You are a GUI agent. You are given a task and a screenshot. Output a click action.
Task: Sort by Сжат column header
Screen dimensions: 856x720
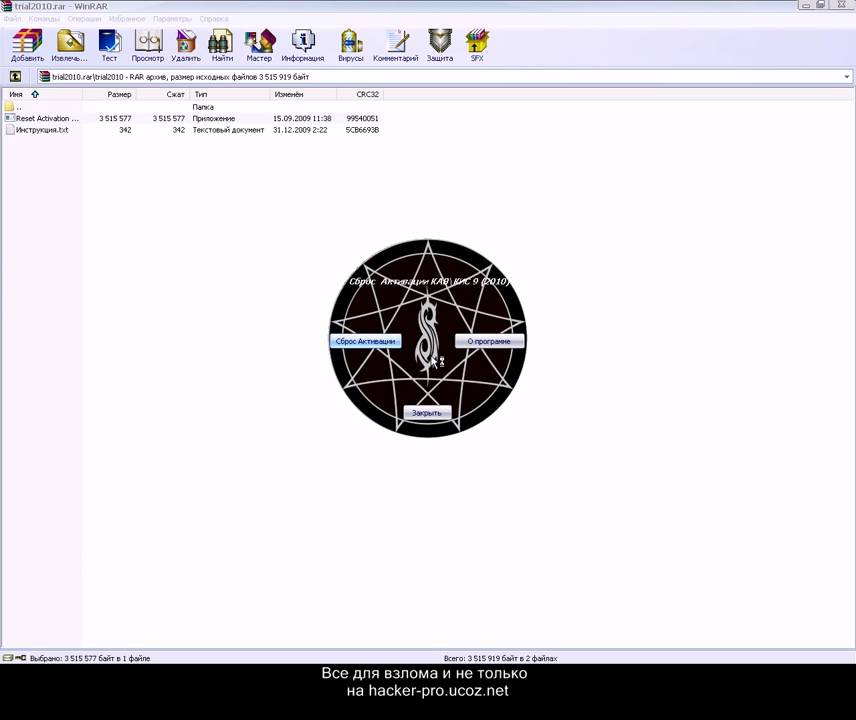point(163,94)
